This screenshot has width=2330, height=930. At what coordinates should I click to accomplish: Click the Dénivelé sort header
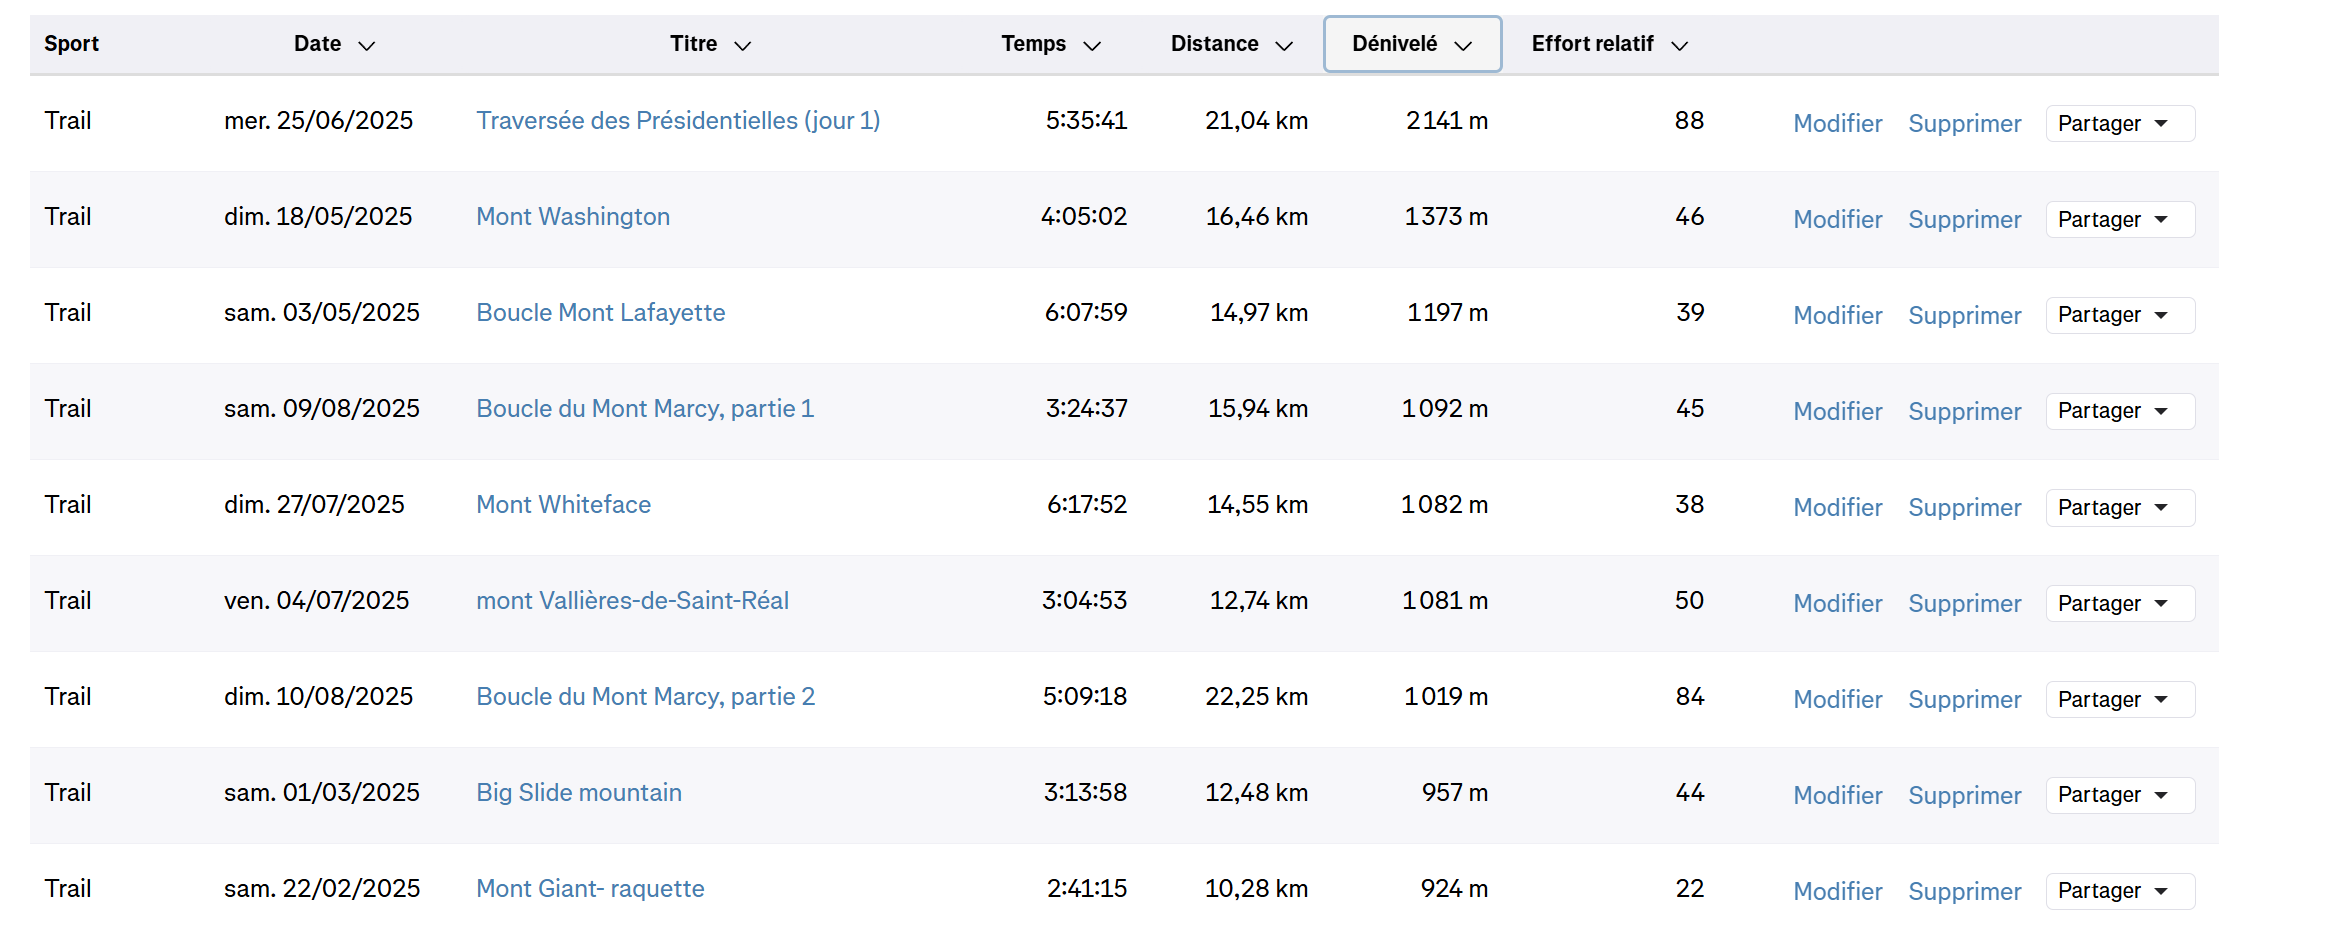[1411, 44]
